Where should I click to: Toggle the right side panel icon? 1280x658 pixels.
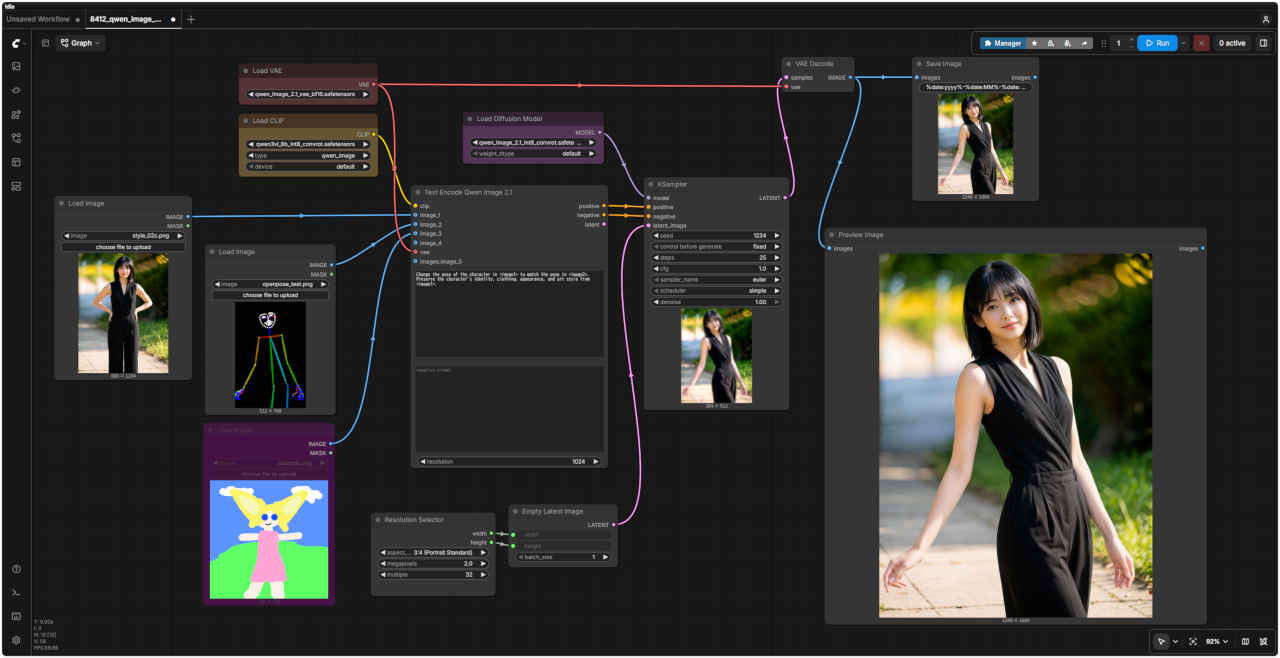click(1263, 43)
